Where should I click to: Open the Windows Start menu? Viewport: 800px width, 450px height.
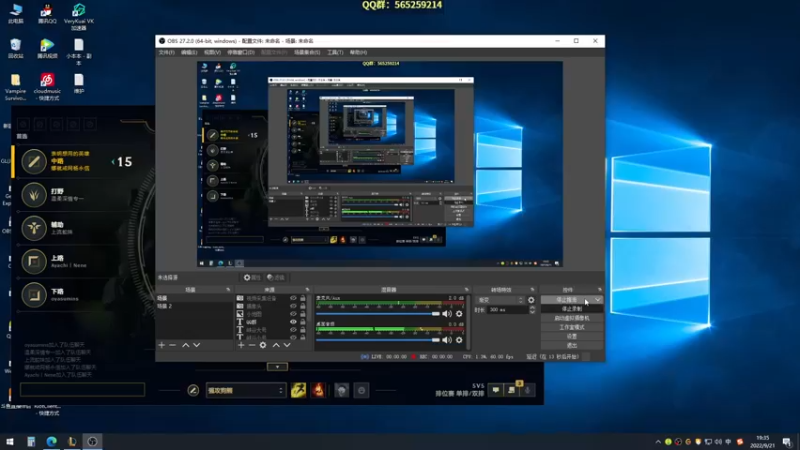(x=10, y=441)
